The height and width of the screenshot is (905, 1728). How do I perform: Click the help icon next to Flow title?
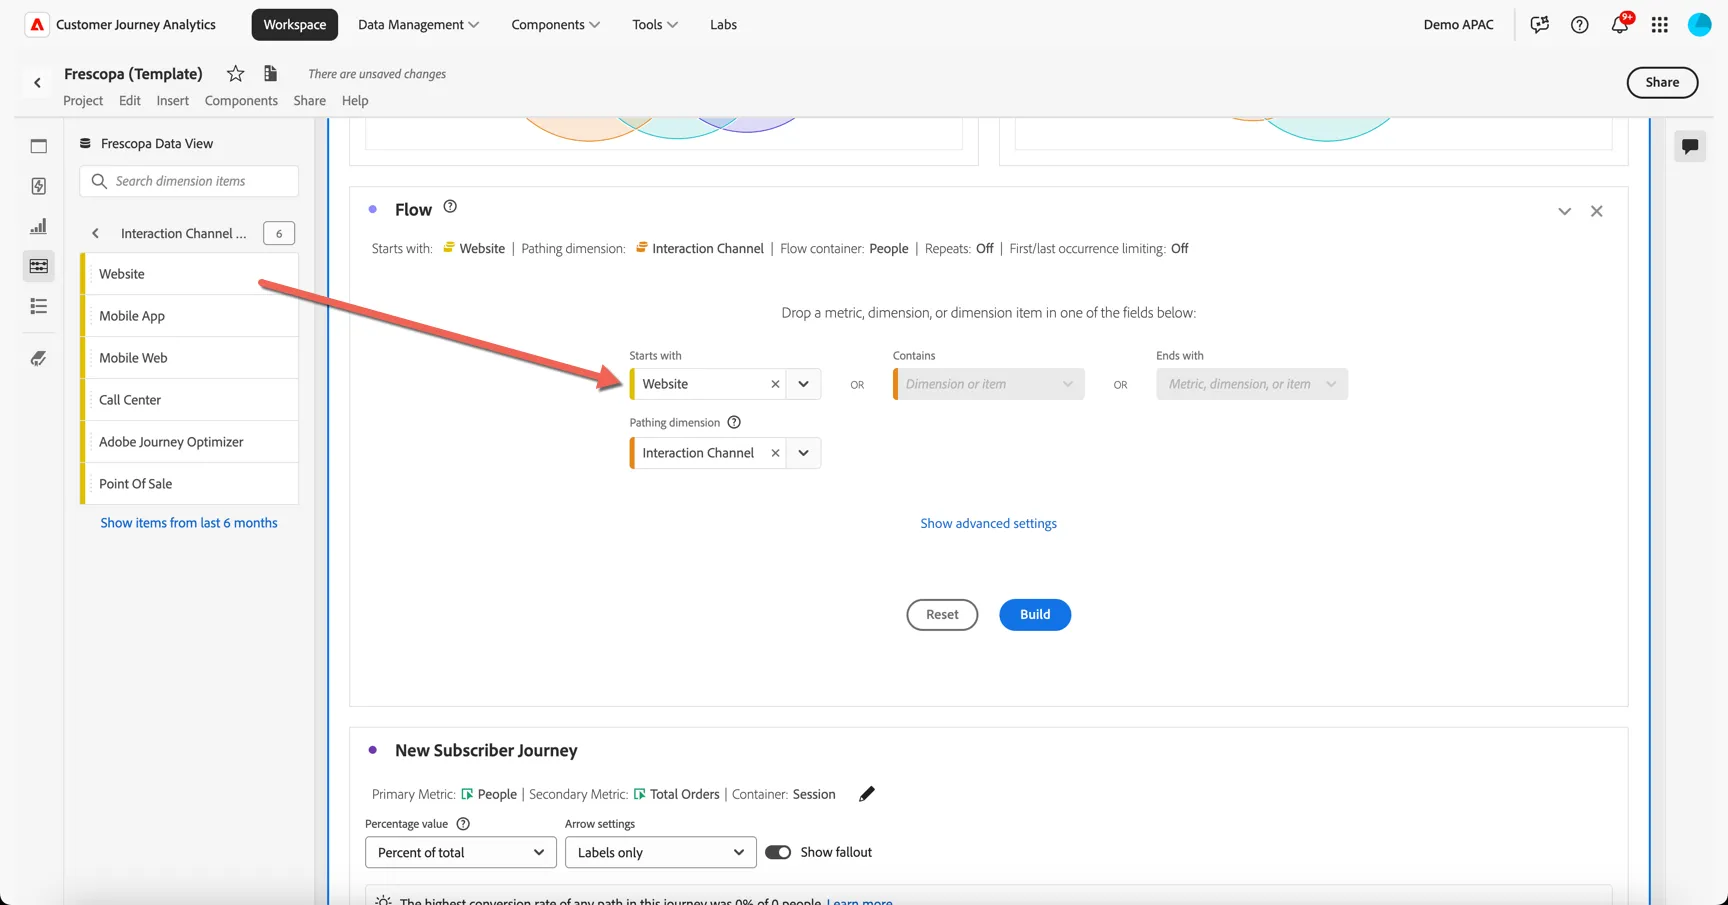click(450, 207)
